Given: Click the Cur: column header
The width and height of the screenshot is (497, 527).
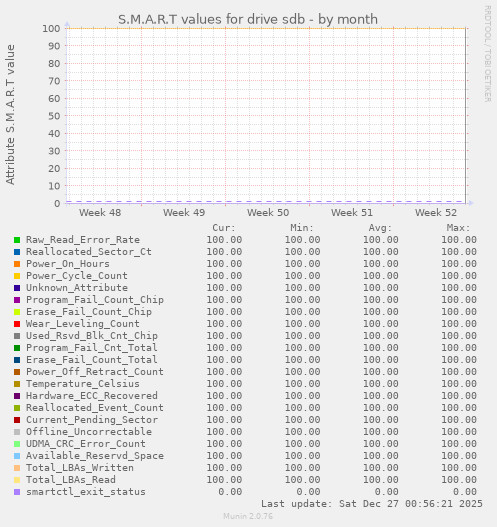Looking at the screenshot, I should coord(224,228).
